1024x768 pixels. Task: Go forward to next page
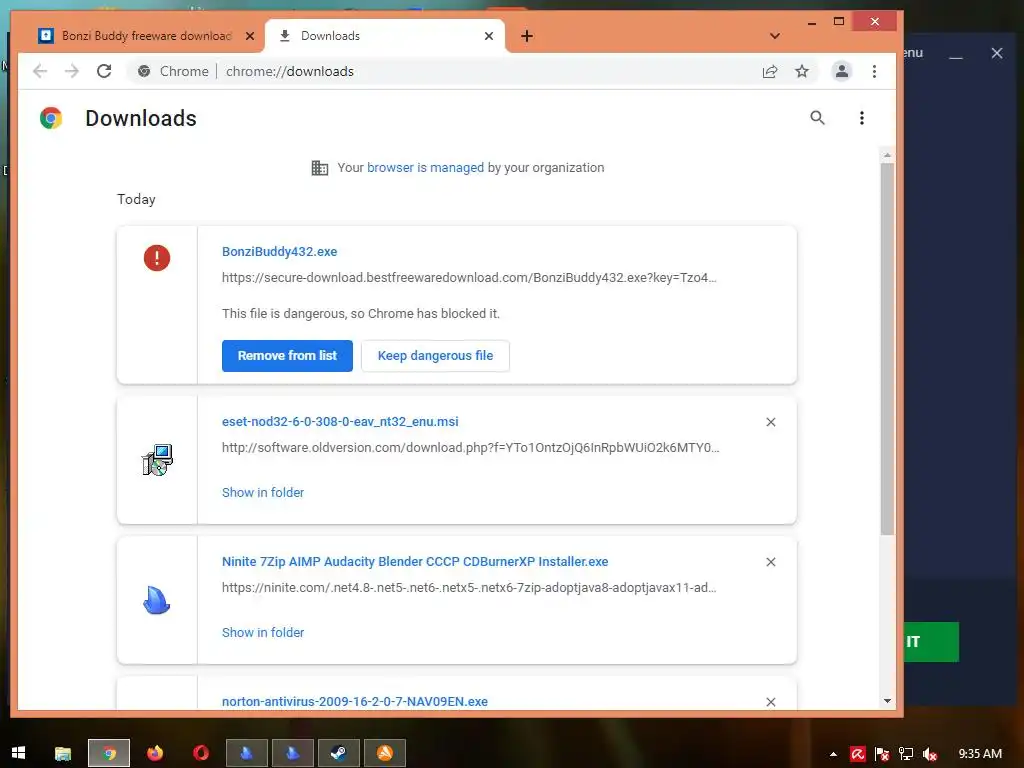pos(72,71)
